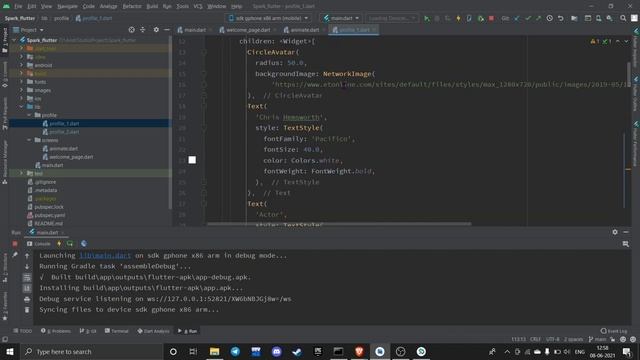Open project tool window settings gear
The height and width of the screenshot is (360, 640).
click(156, 30)
